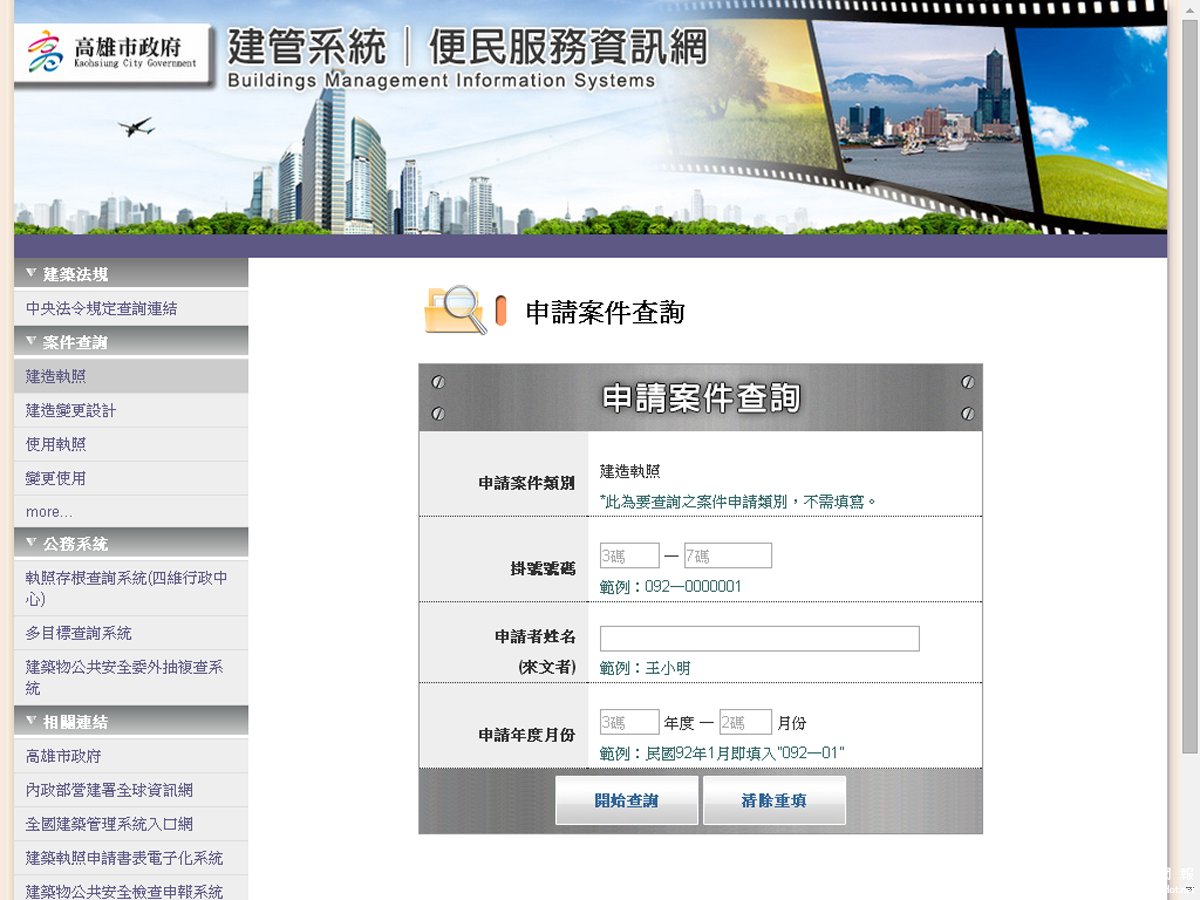
Task: Select 建造執照 in sidebar menu
Action: coord(56,377)
